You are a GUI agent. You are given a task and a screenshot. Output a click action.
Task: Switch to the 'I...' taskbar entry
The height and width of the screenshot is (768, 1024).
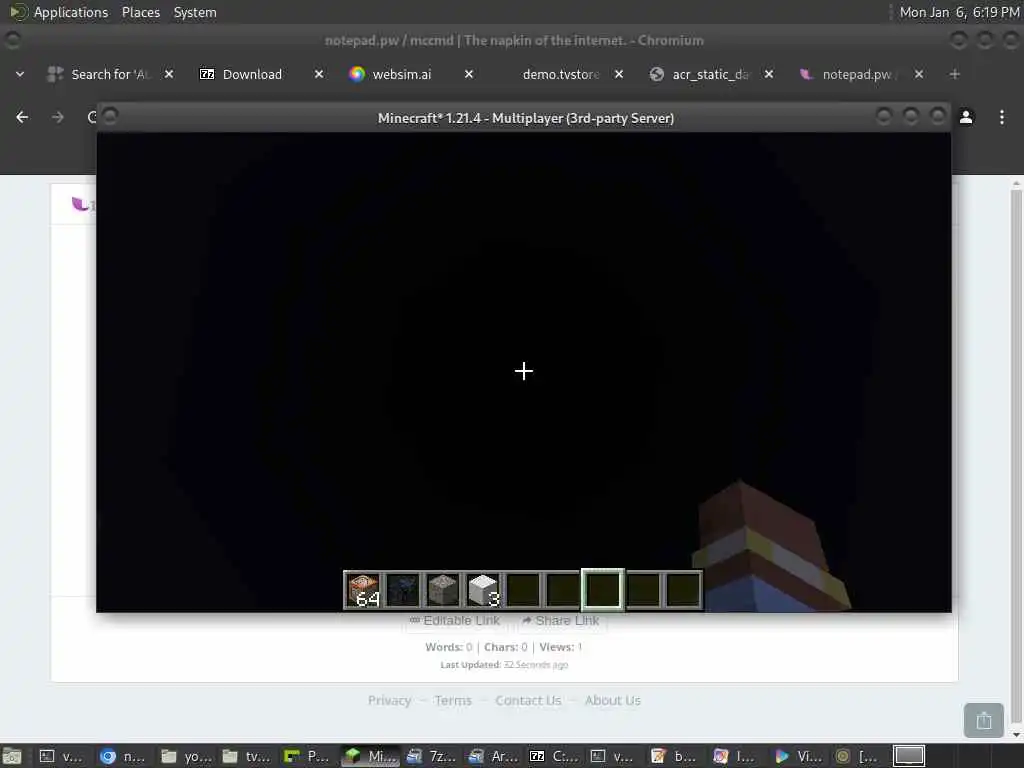[x=735, y=756]
